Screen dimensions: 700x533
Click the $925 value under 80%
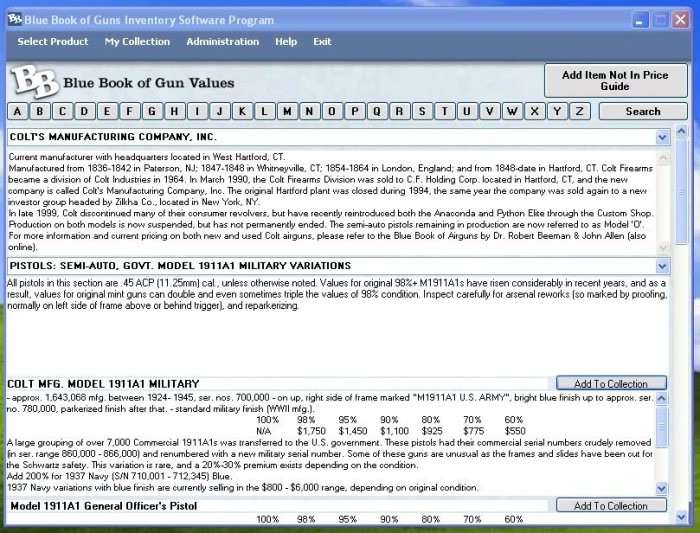click(x=432, y=431)
